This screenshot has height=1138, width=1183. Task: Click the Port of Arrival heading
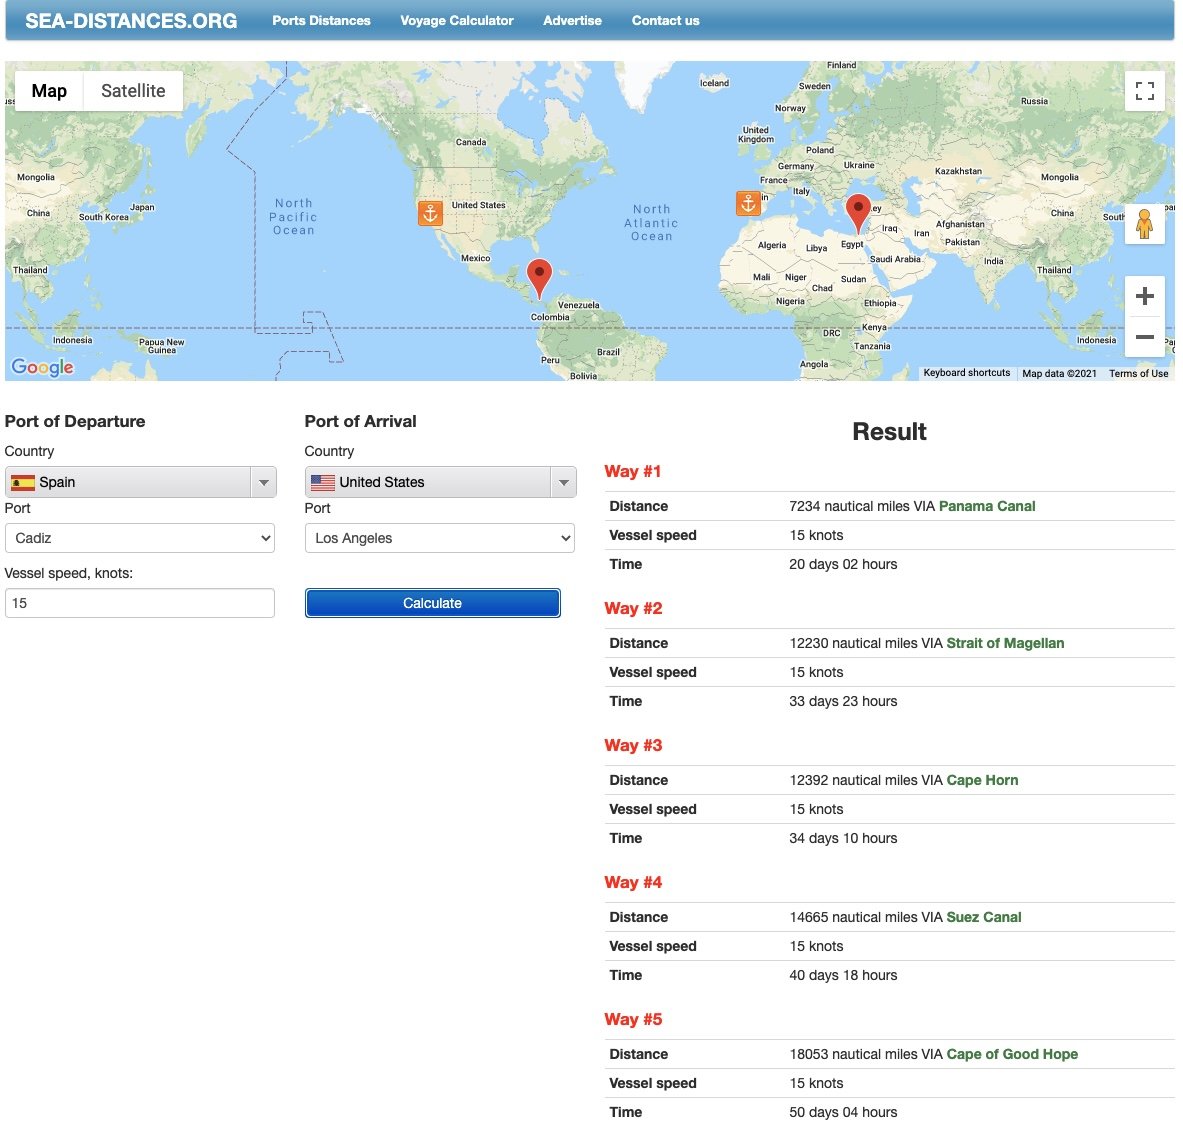pos(361,421)
